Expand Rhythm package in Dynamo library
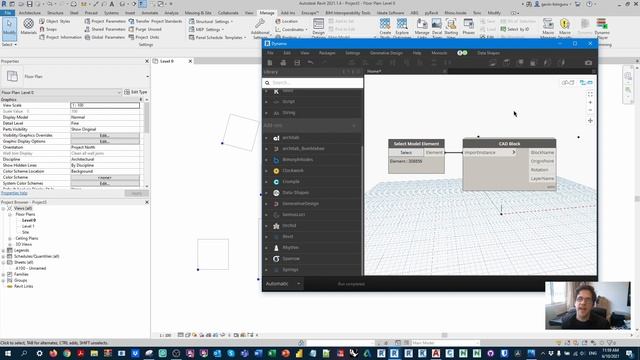This screenshot has width=640, height=360. (267, 248)
